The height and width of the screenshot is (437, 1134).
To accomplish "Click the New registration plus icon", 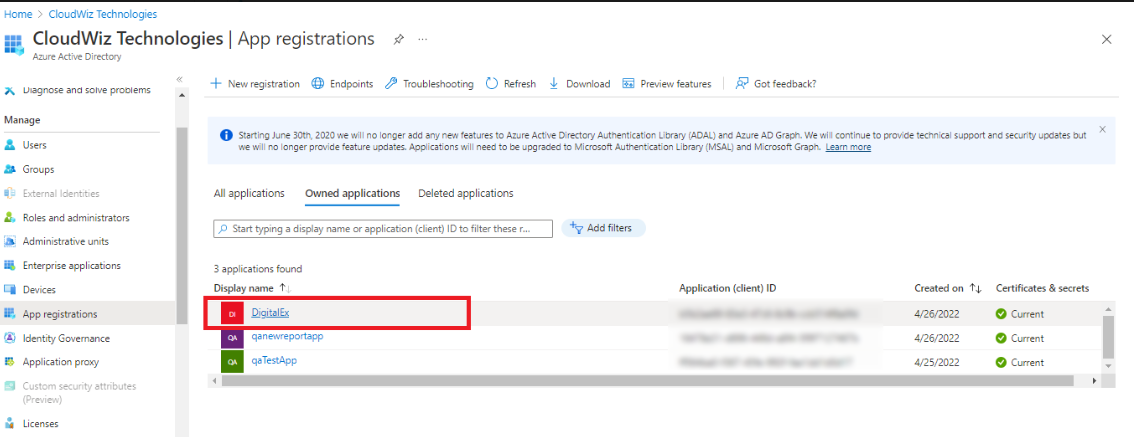I will (x=216, y=84).
